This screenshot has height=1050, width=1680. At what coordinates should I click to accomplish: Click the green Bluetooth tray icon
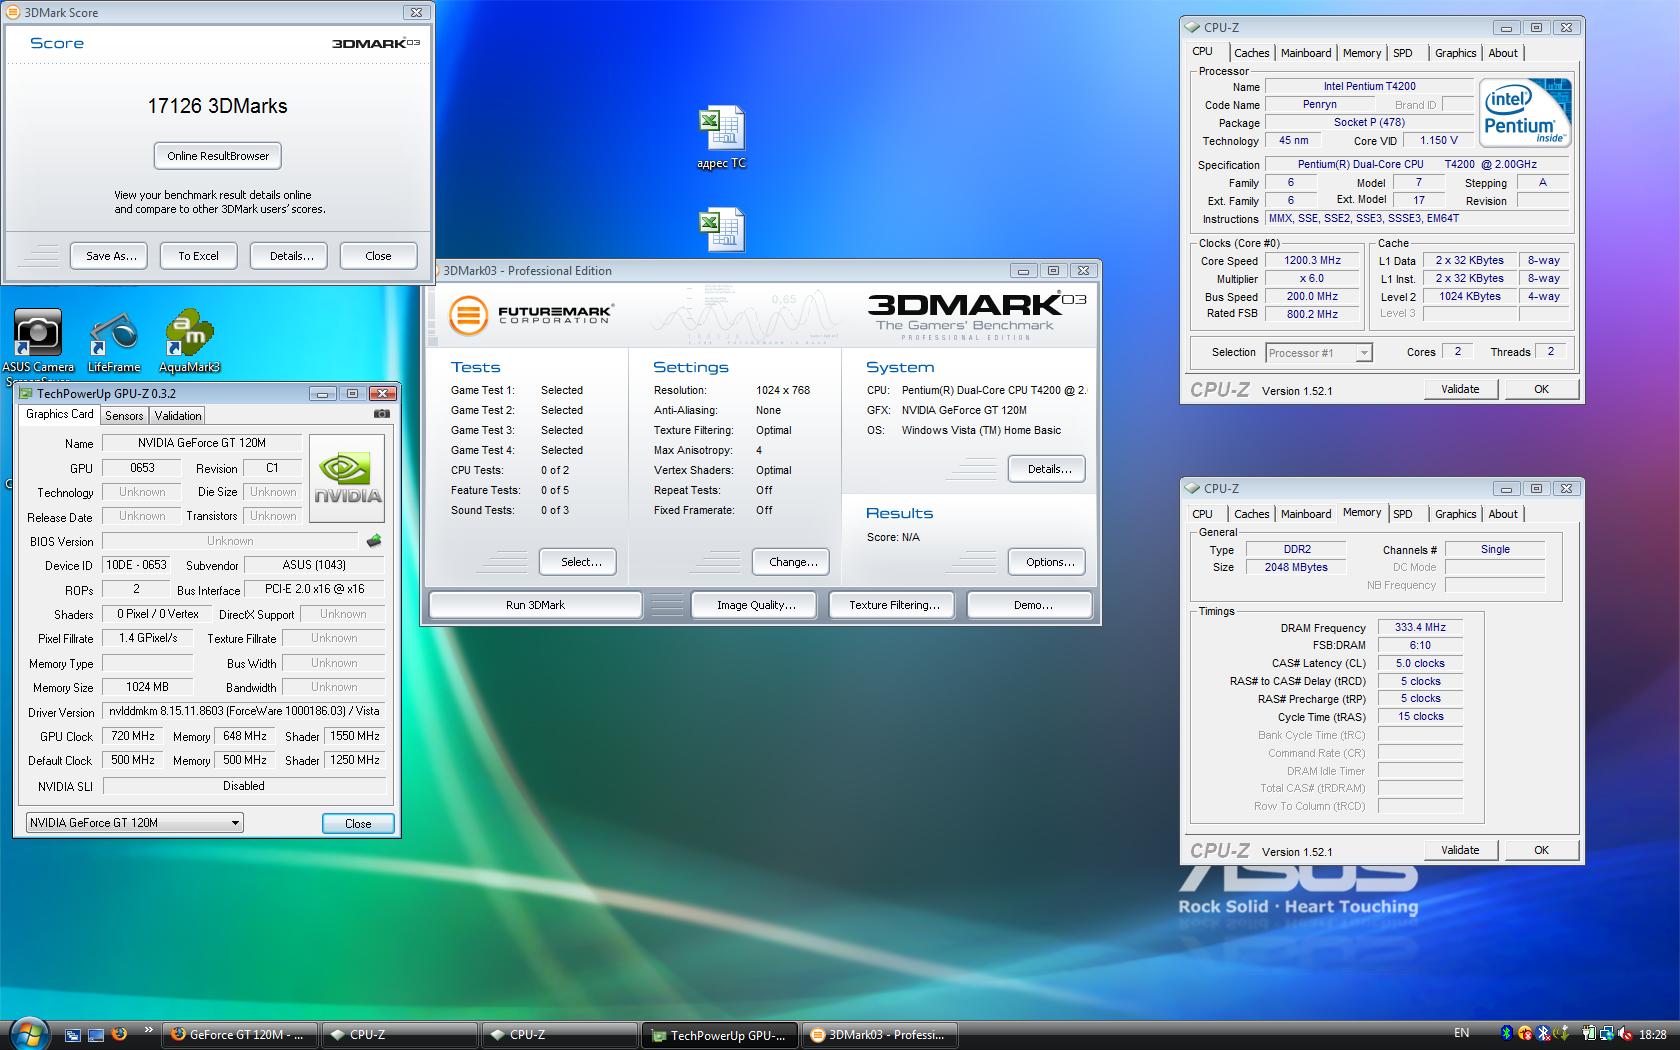click(x=1507, y=1033)
